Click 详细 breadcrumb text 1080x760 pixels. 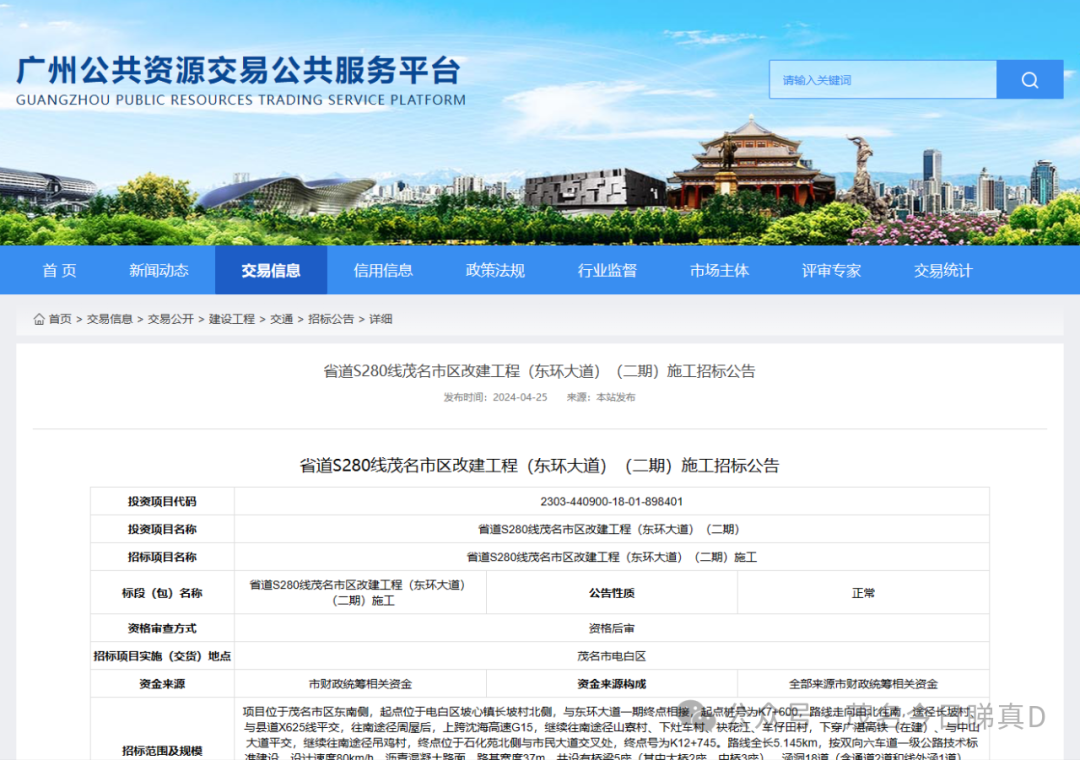[x=381, y=319]
